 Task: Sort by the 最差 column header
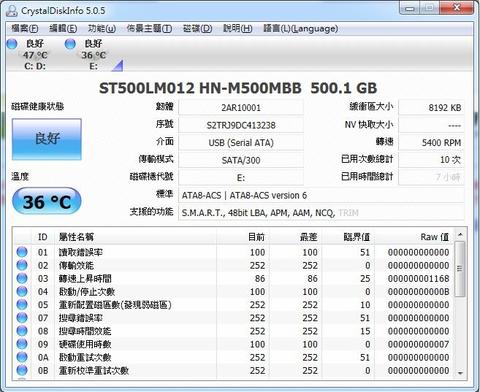[x=295, y=237]
